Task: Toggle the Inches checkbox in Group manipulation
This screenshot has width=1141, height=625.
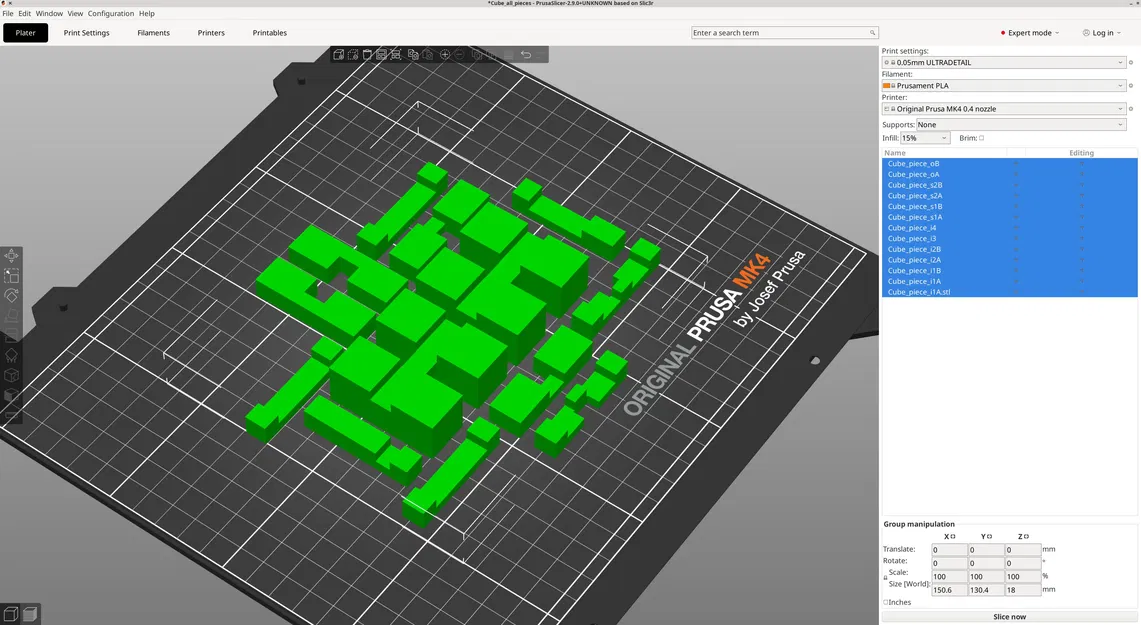Action: tap(887, 602)
